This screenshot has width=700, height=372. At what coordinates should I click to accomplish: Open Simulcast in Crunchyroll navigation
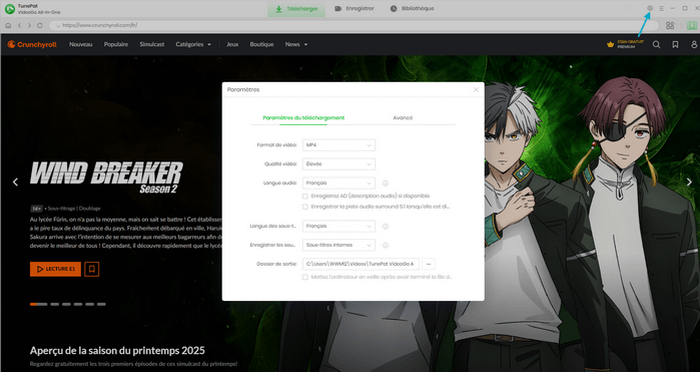pyautogui.click(x=152, y=44)
